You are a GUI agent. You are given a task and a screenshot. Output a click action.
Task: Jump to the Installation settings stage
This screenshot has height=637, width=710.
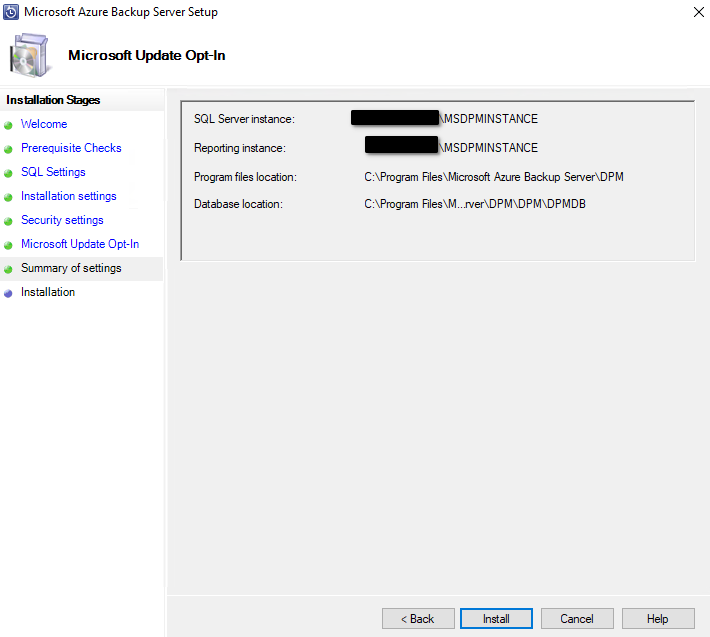coord(68,196)
